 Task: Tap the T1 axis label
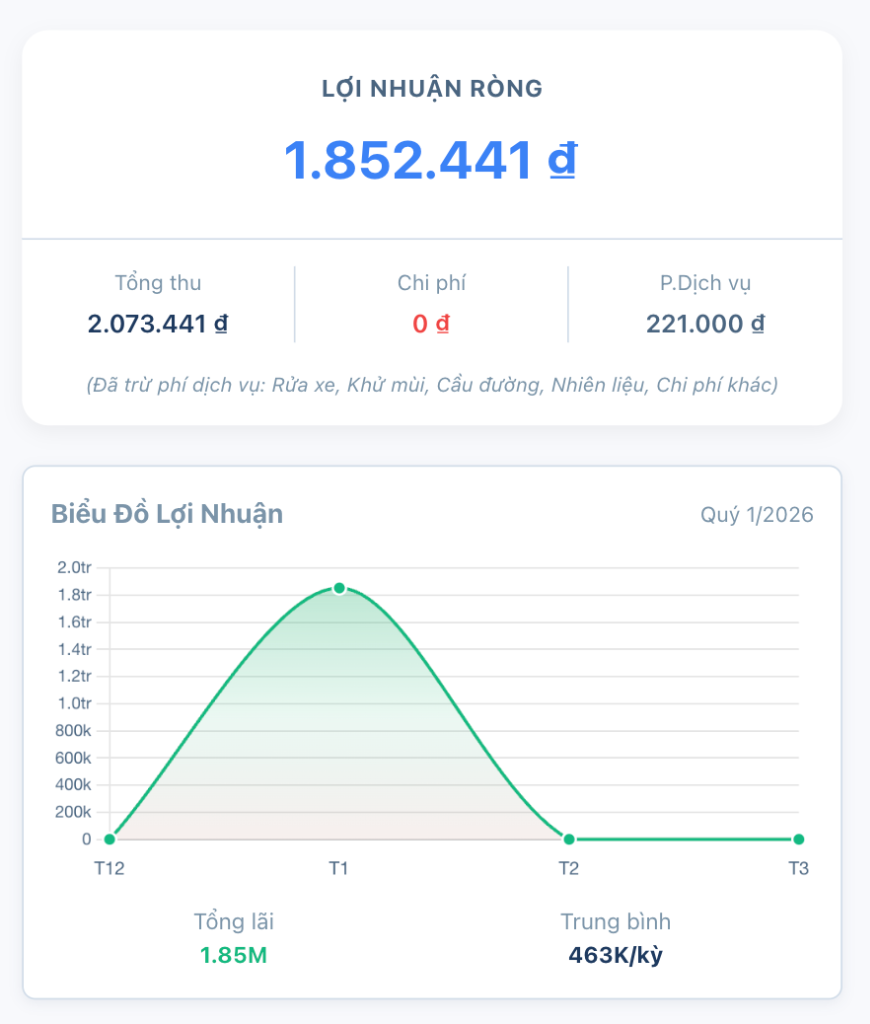339,868
